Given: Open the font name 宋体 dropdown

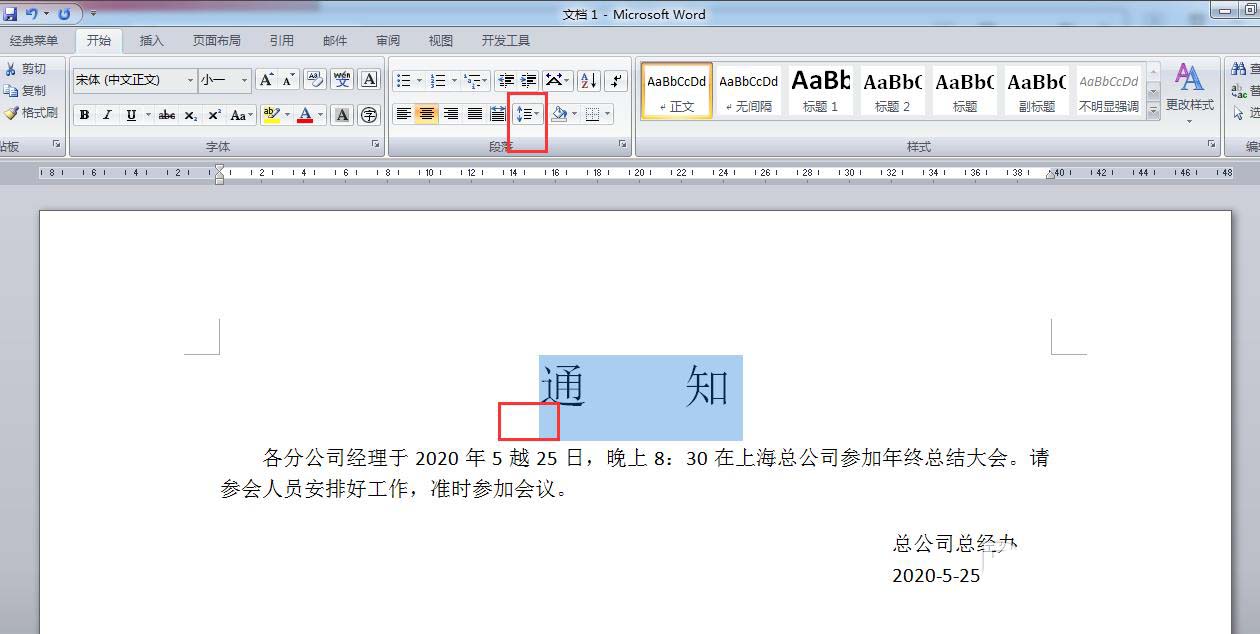Looking at the screenshot, I should click(190, 80).
